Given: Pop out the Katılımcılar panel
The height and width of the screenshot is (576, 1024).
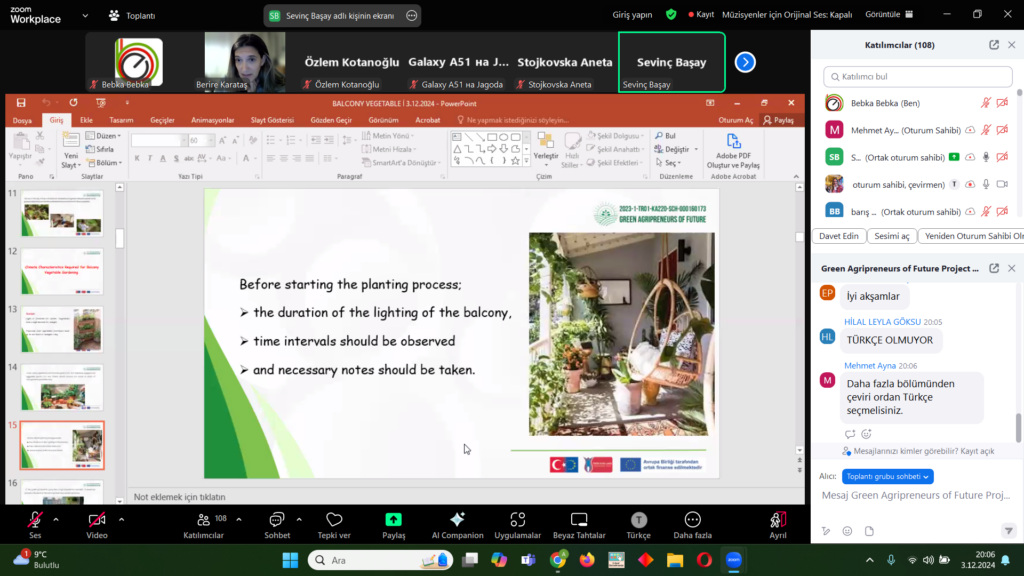Looking at the screenshot, I should click(994, 45).
